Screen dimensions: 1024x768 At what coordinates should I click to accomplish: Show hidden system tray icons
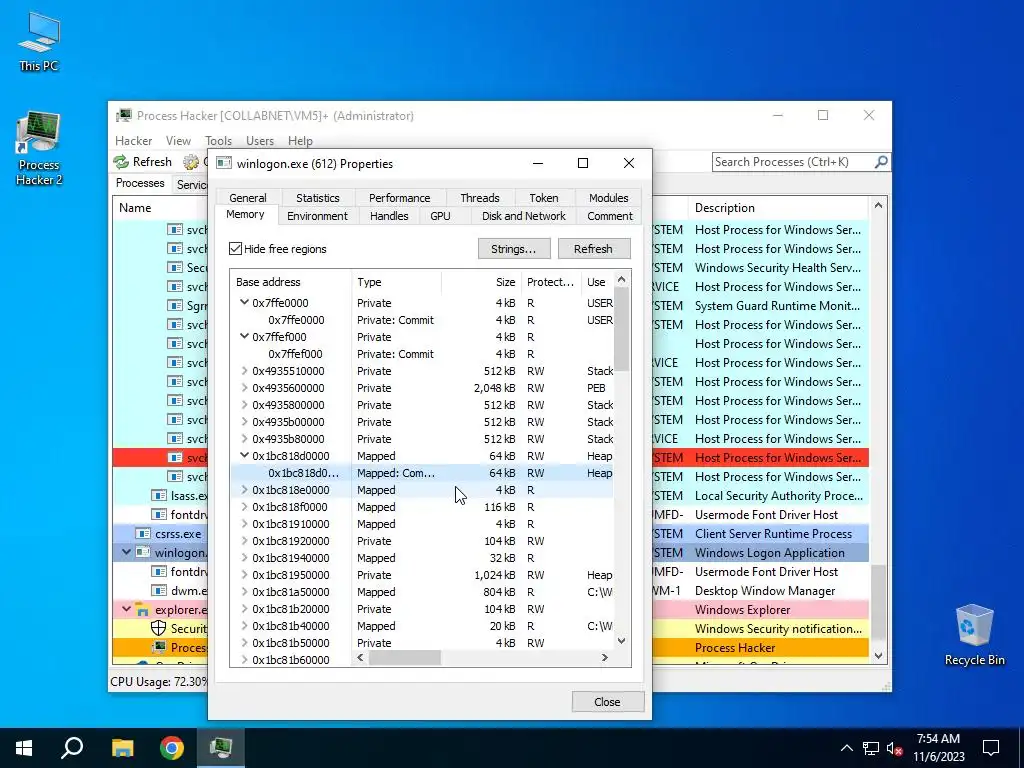coord(846,748)
